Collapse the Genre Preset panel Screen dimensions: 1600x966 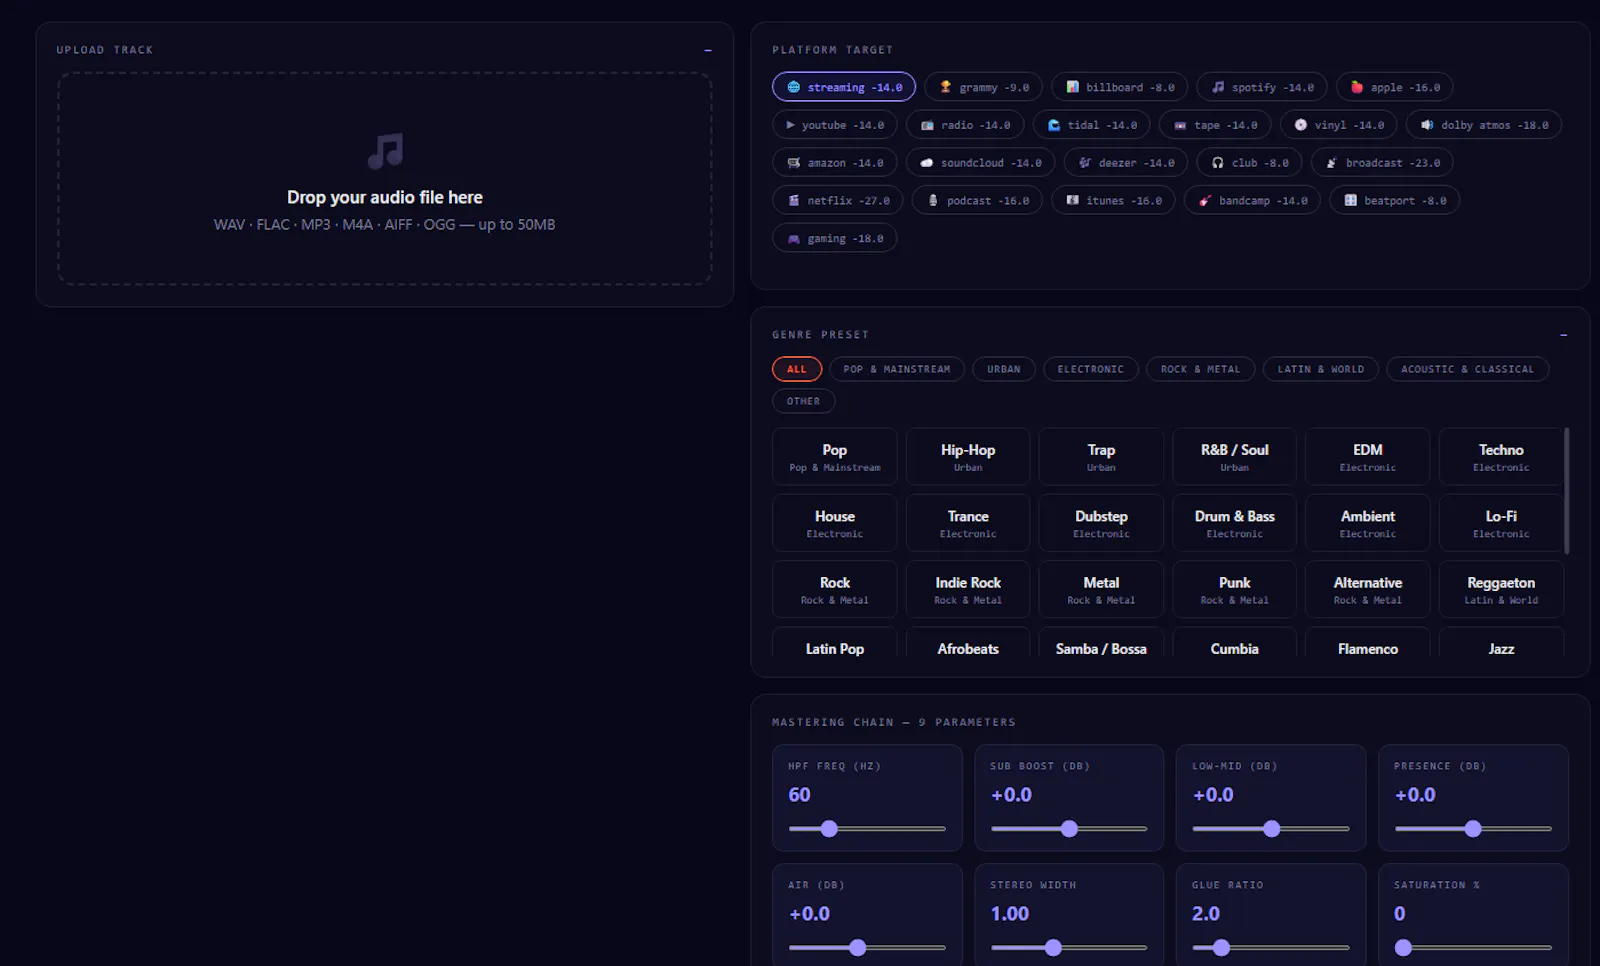click(x=1563, y=335)
